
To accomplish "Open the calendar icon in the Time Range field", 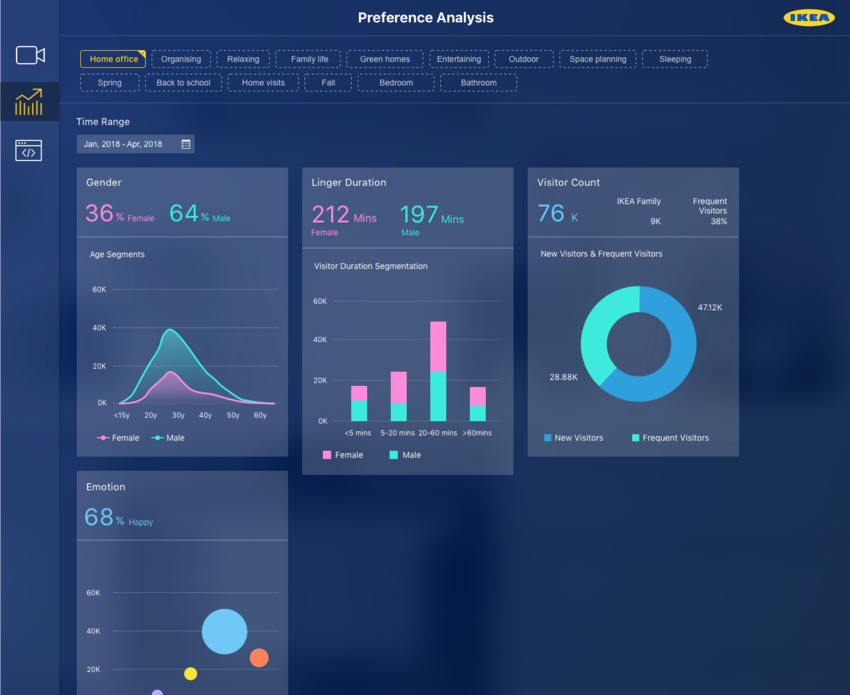I will pos(185,143).
